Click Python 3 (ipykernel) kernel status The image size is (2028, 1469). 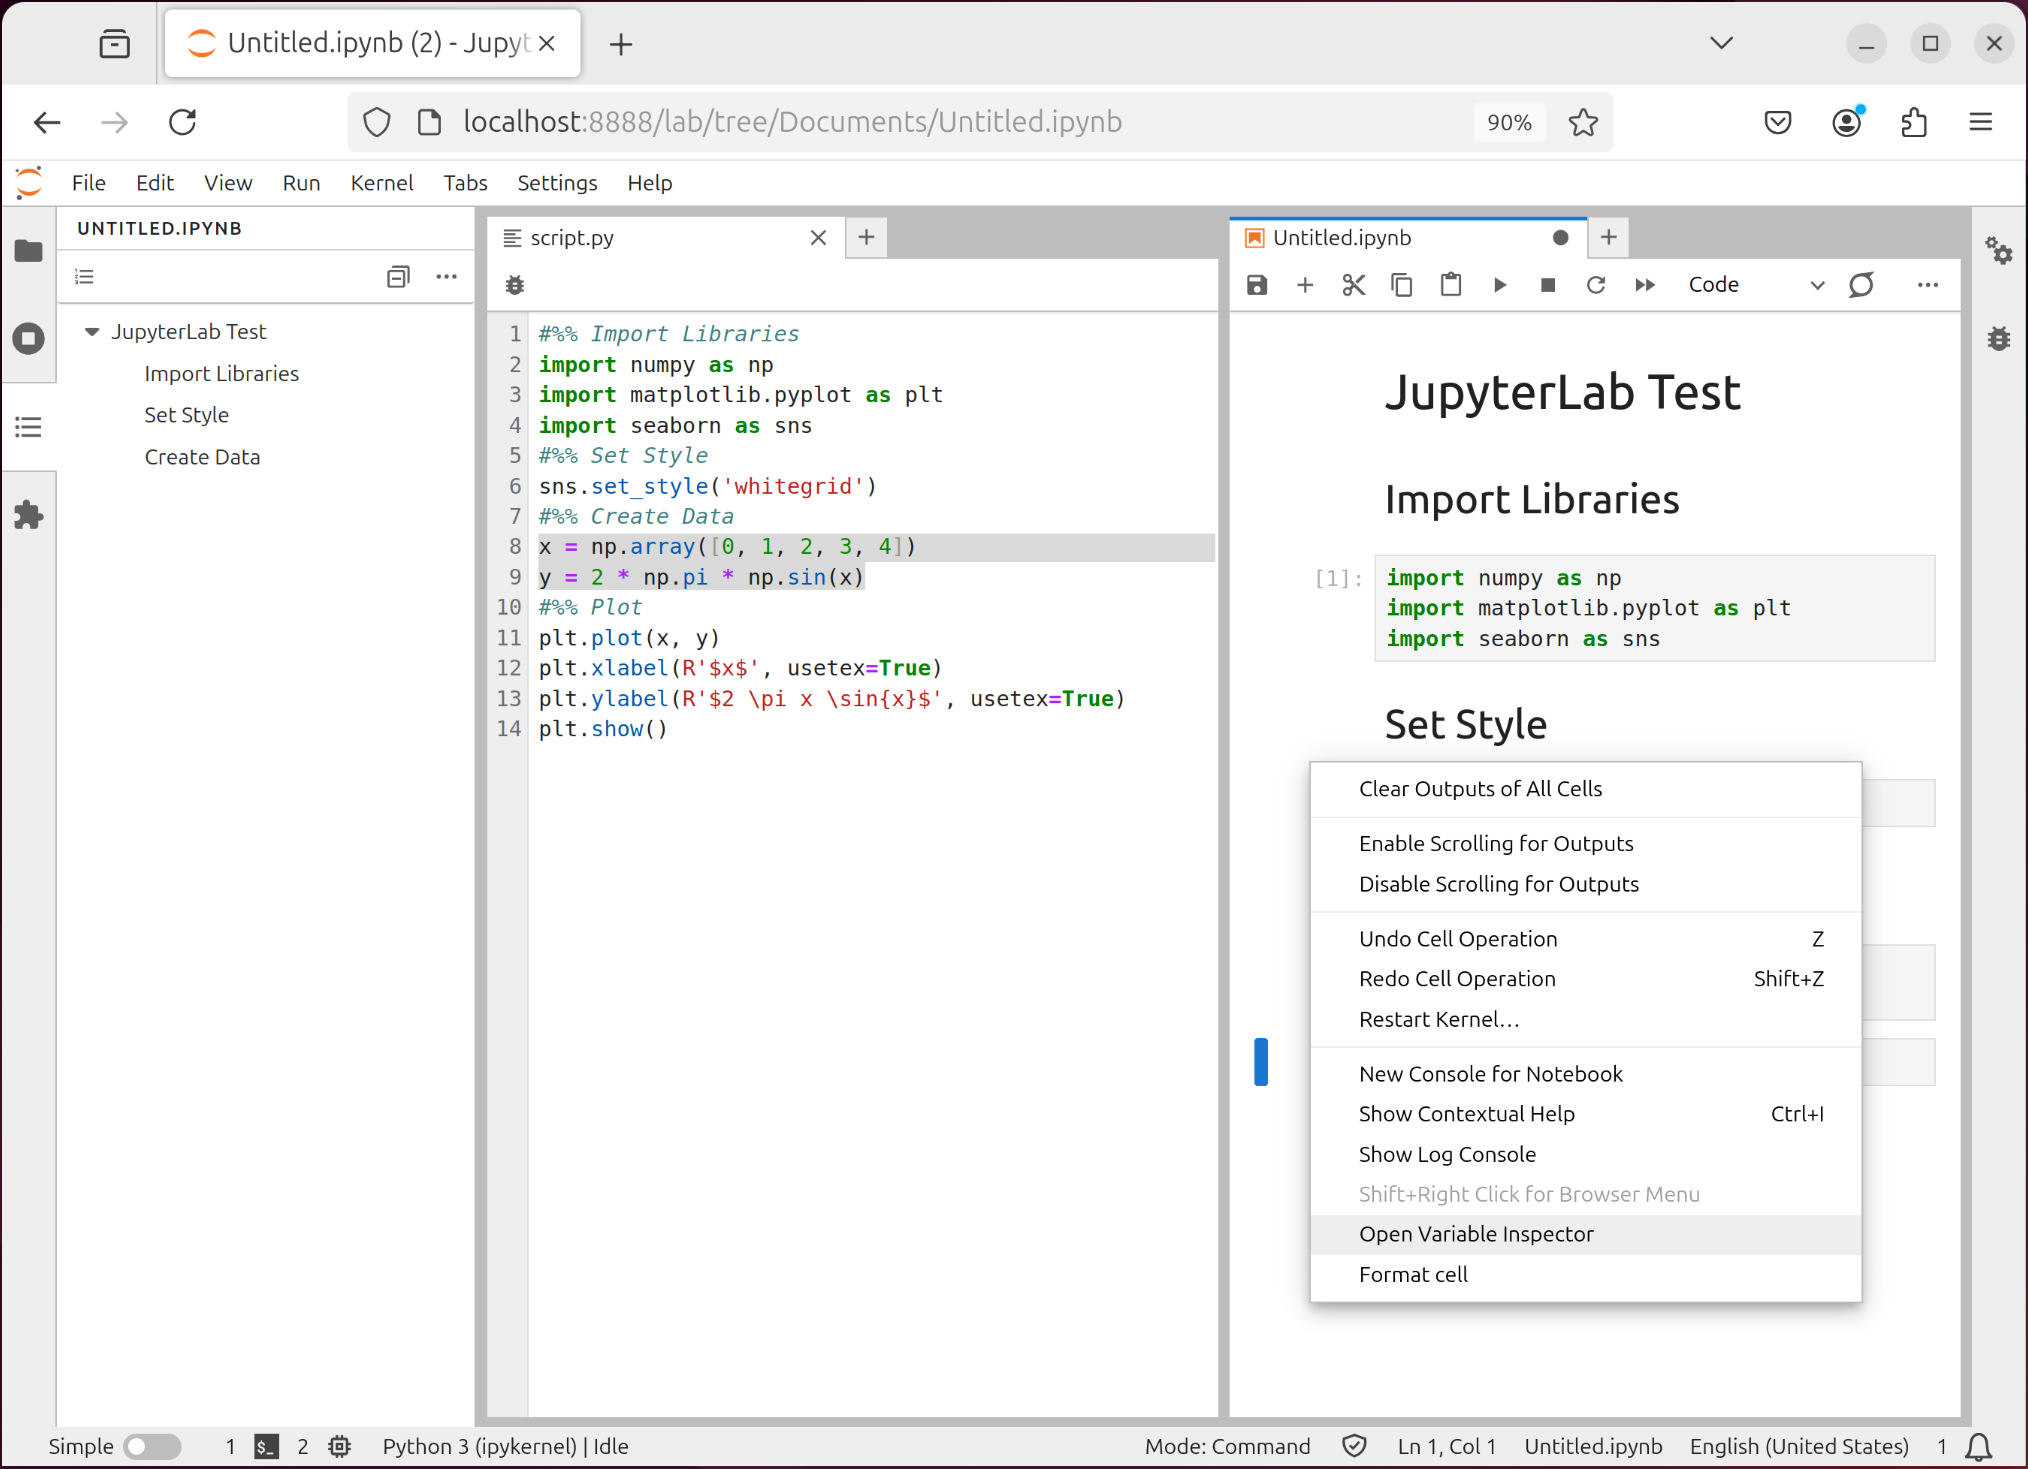pyautogui.click(x=505, y=1446)
